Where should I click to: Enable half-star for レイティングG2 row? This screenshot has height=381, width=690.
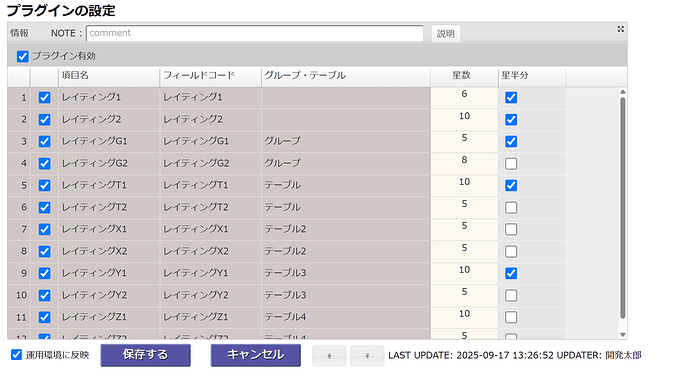511,163
